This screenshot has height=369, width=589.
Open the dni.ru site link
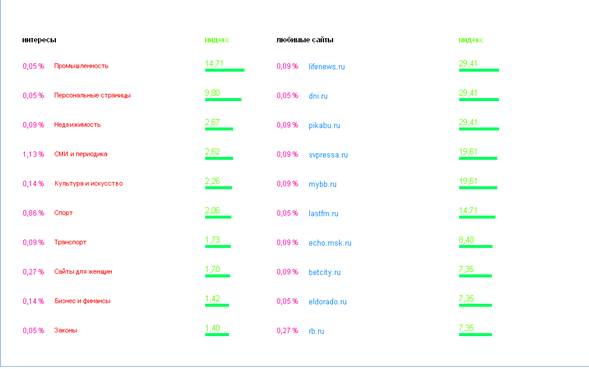coord(318,96)
